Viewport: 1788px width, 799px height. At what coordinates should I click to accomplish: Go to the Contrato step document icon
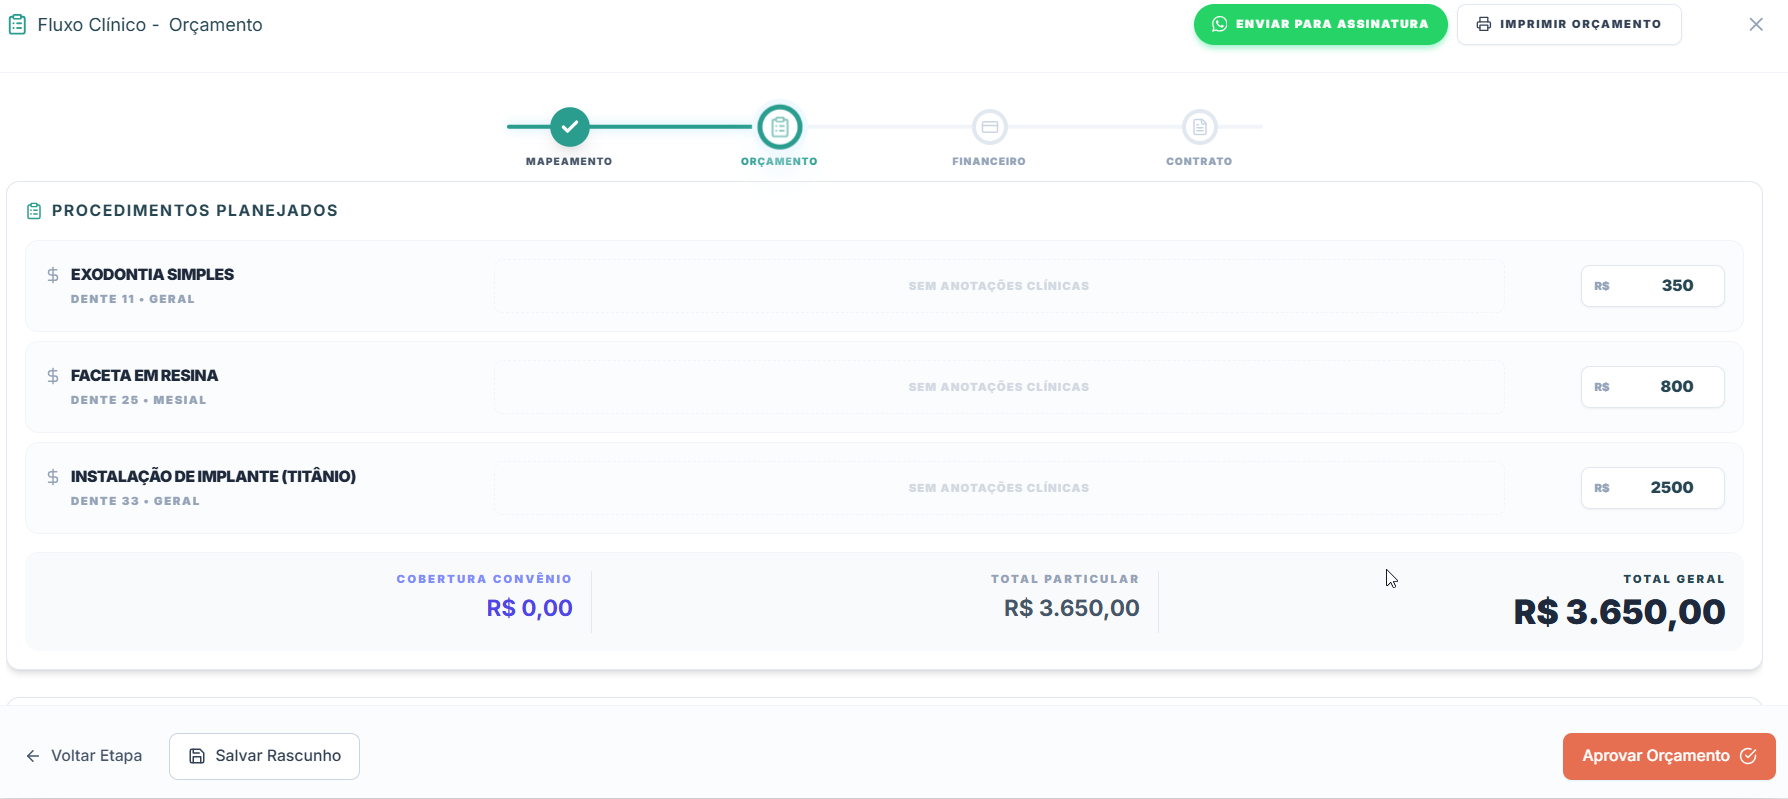tap(1200, 127)
